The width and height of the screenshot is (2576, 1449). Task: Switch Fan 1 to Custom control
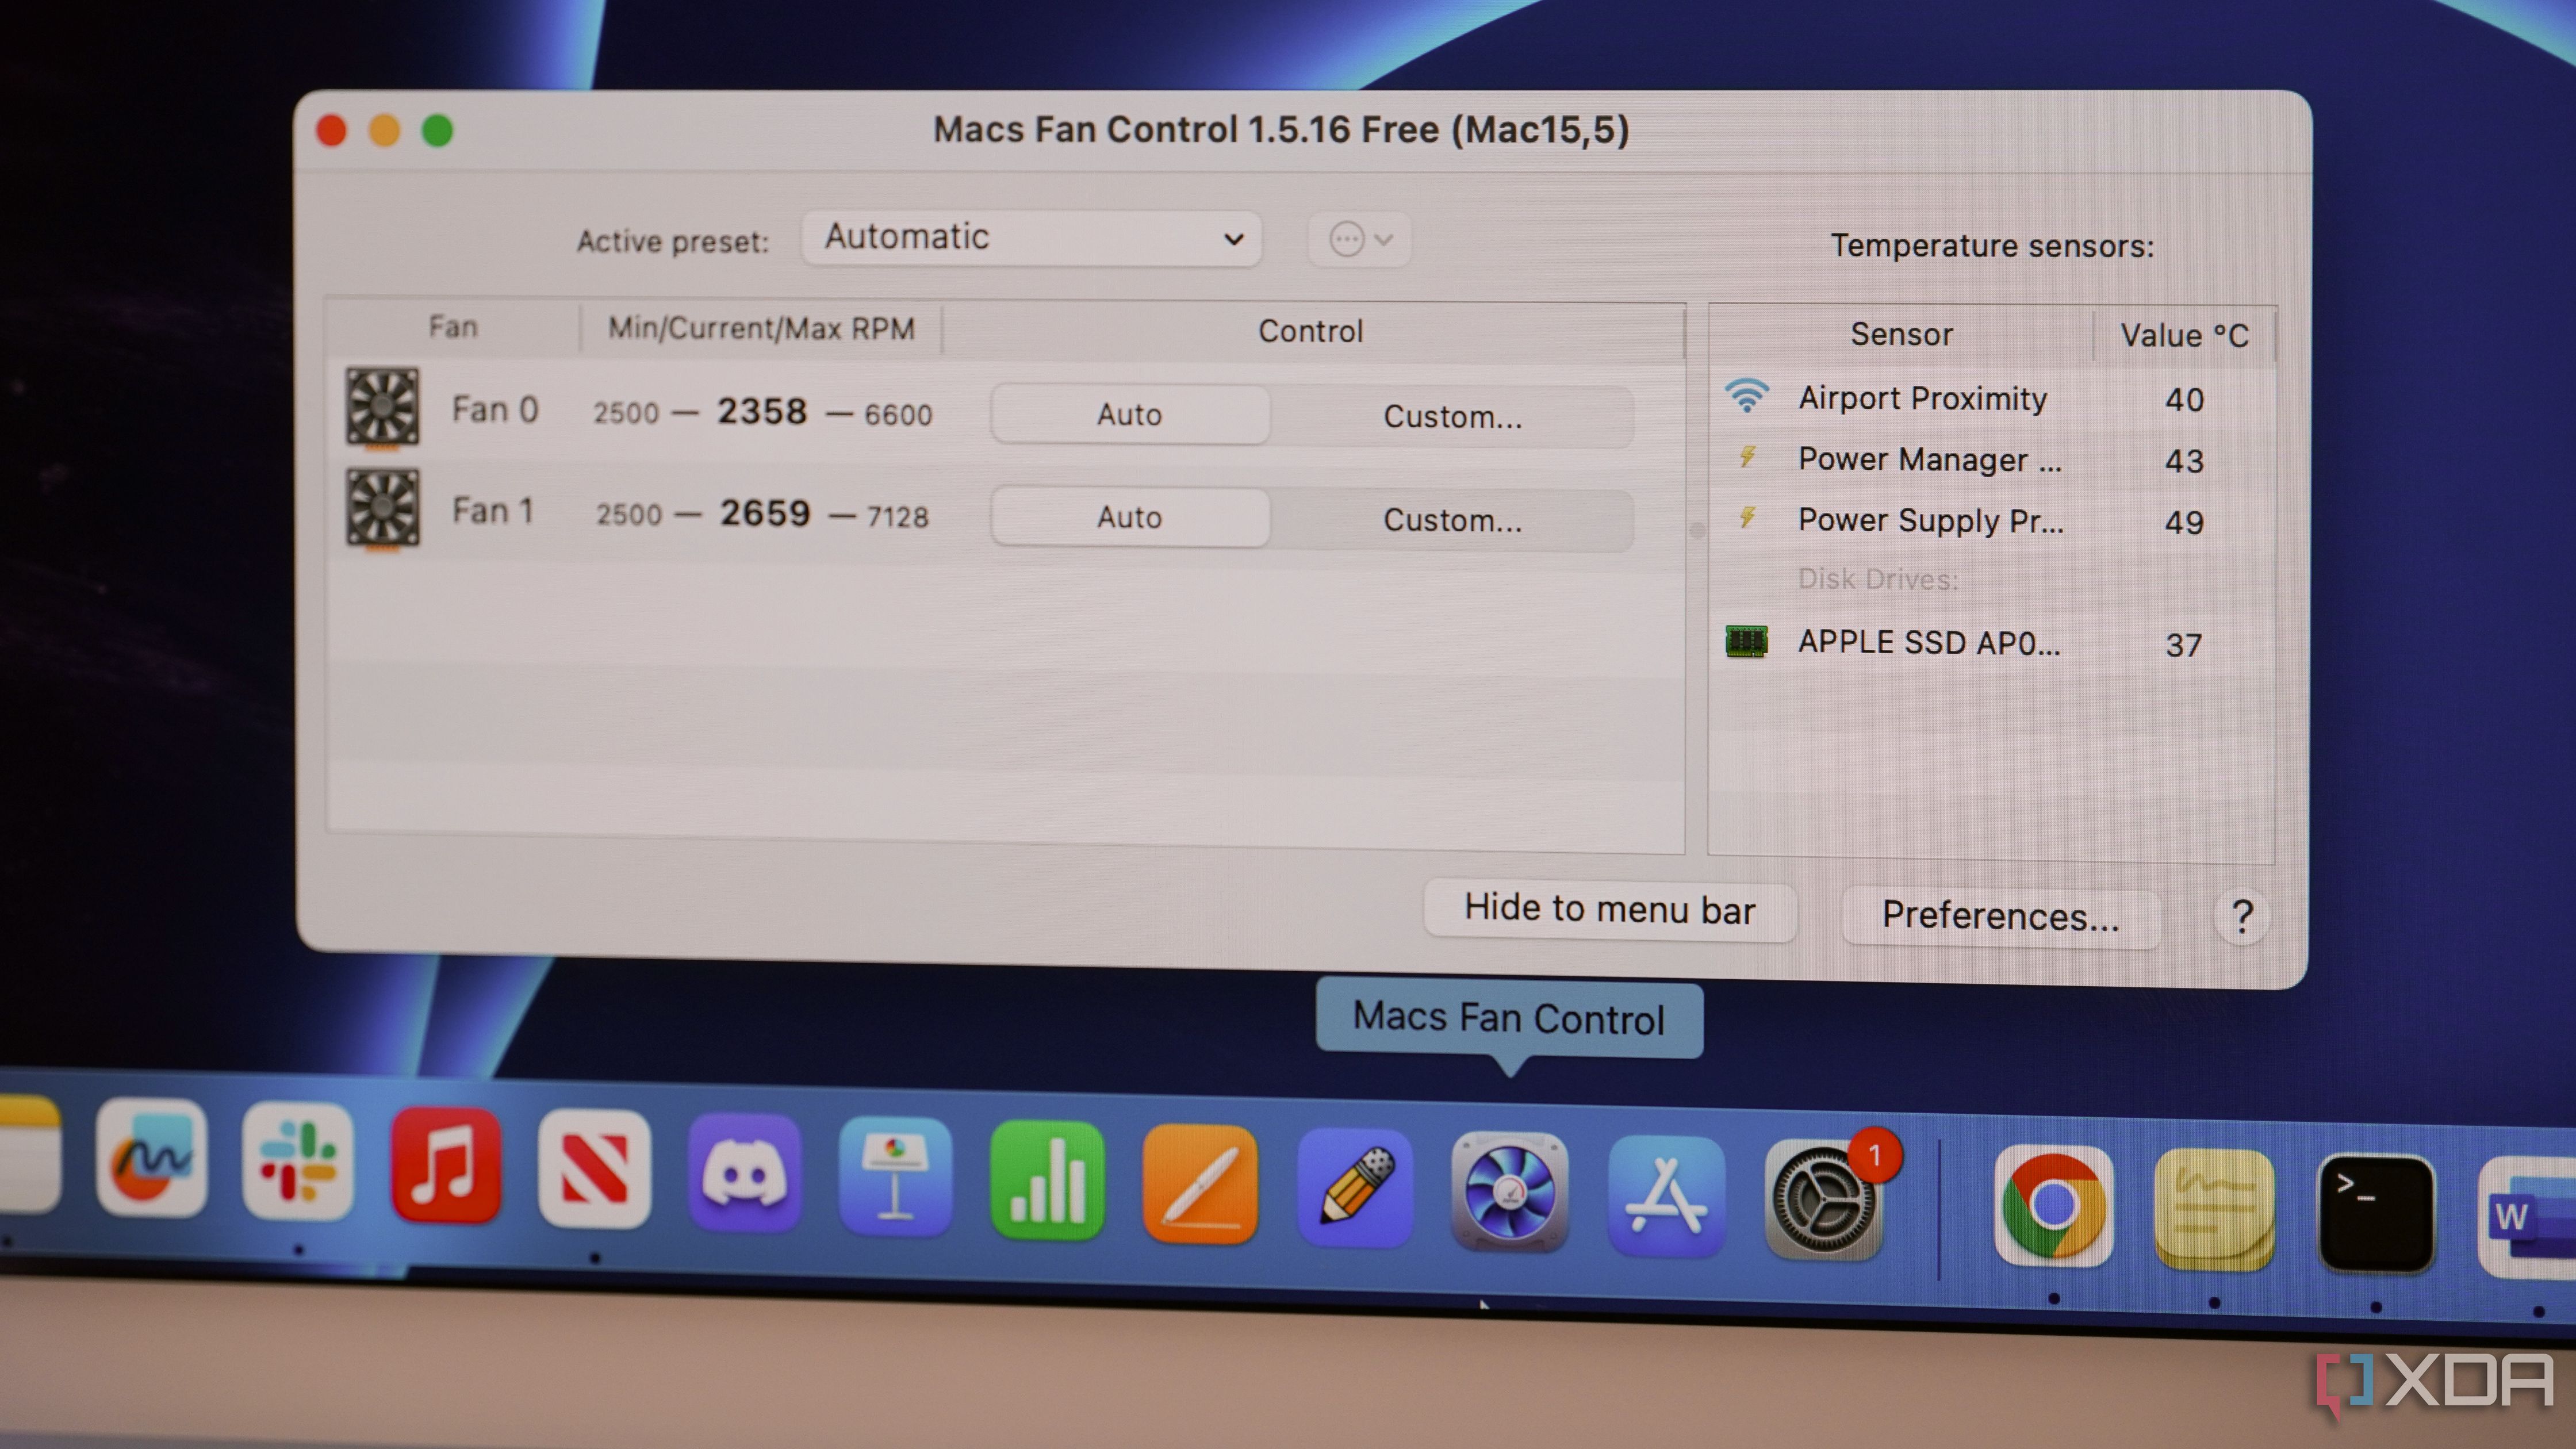pos(1452,520)
